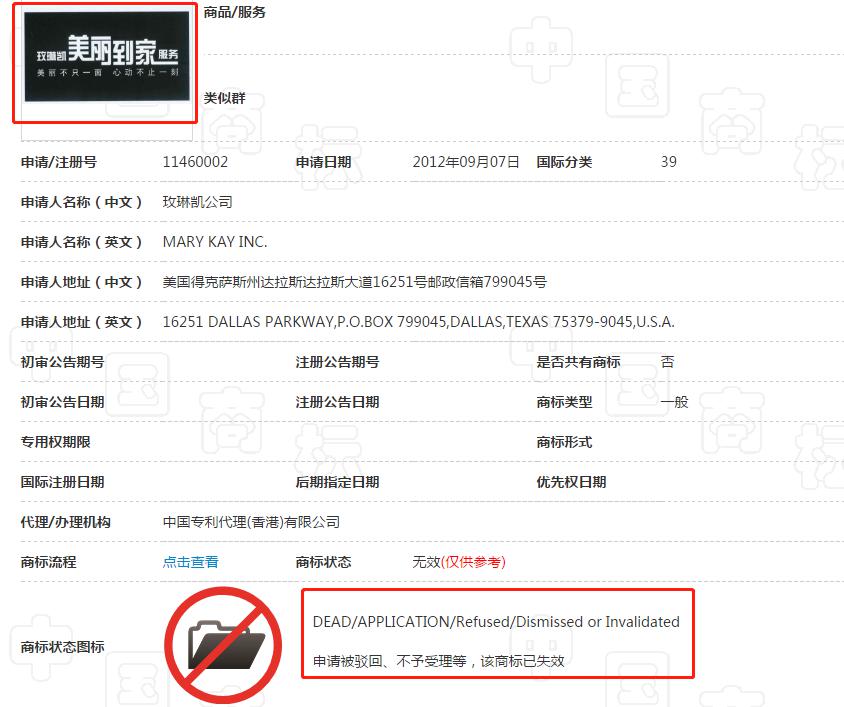This screenshot has height=707, width=844.
Task: Click the agency name 中国专利代理(香港)有限公司
Action: click(x=251, y=522)
